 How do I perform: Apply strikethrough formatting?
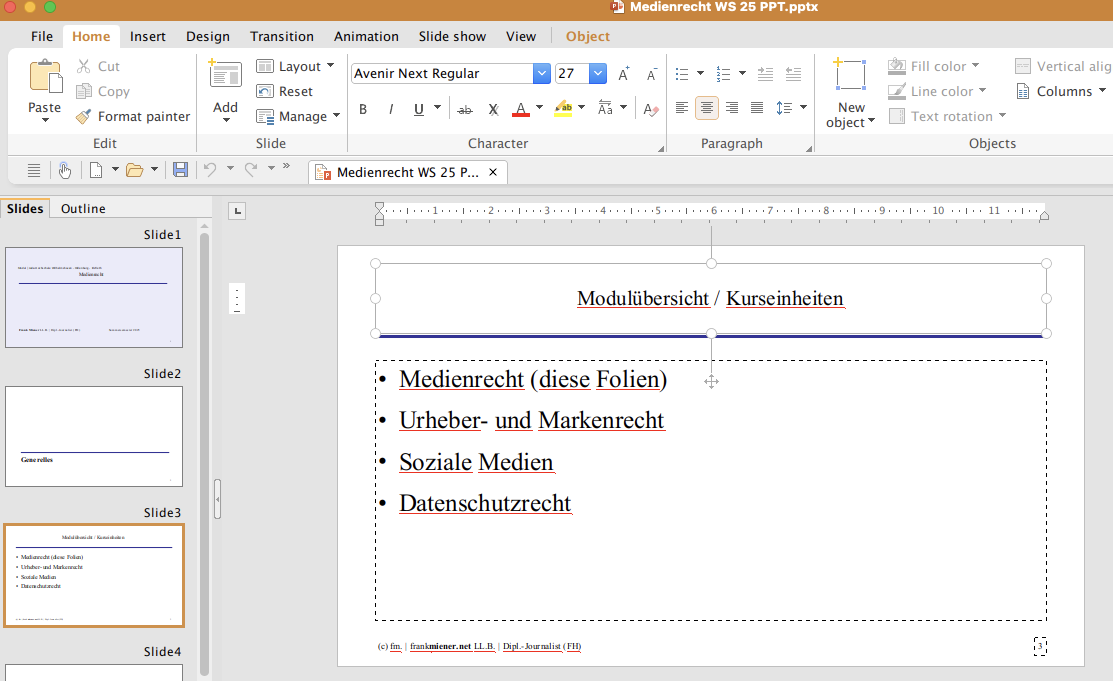point(465,109)
